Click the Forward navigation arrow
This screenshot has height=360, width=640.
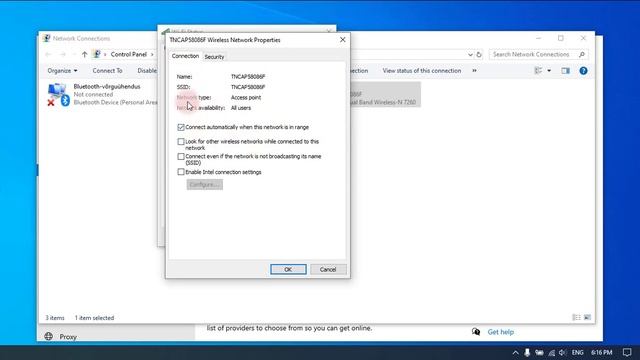click(62, 54)
